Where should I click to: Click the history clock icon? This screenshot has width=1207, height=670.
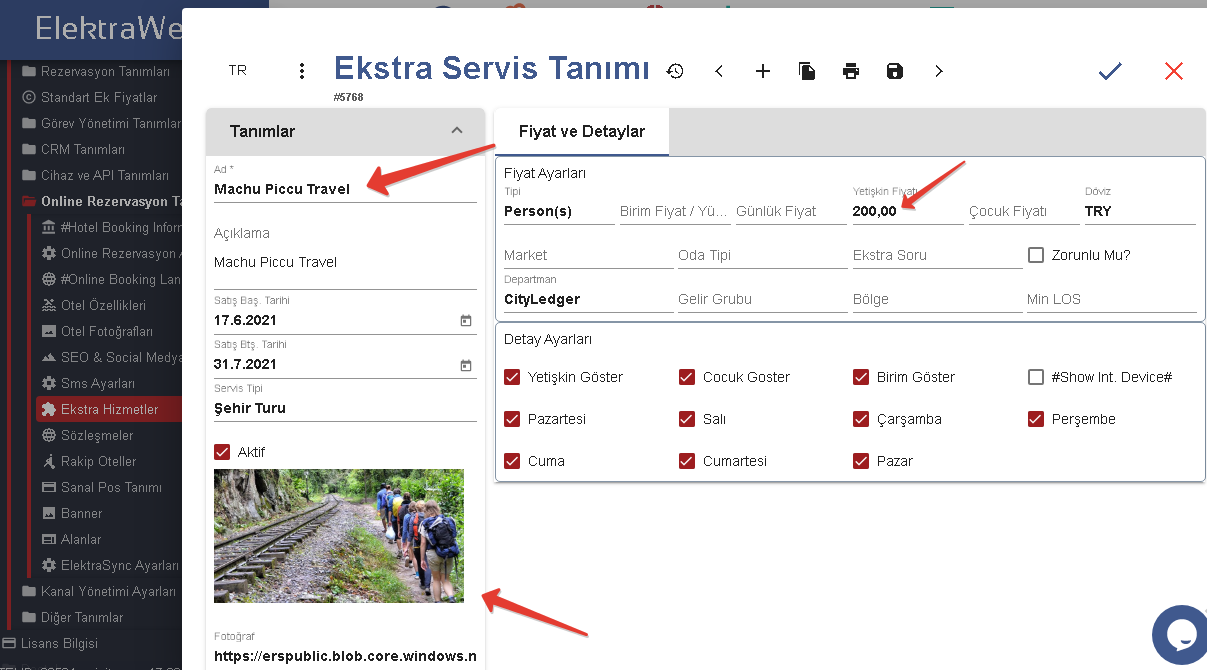click(675, 71)
